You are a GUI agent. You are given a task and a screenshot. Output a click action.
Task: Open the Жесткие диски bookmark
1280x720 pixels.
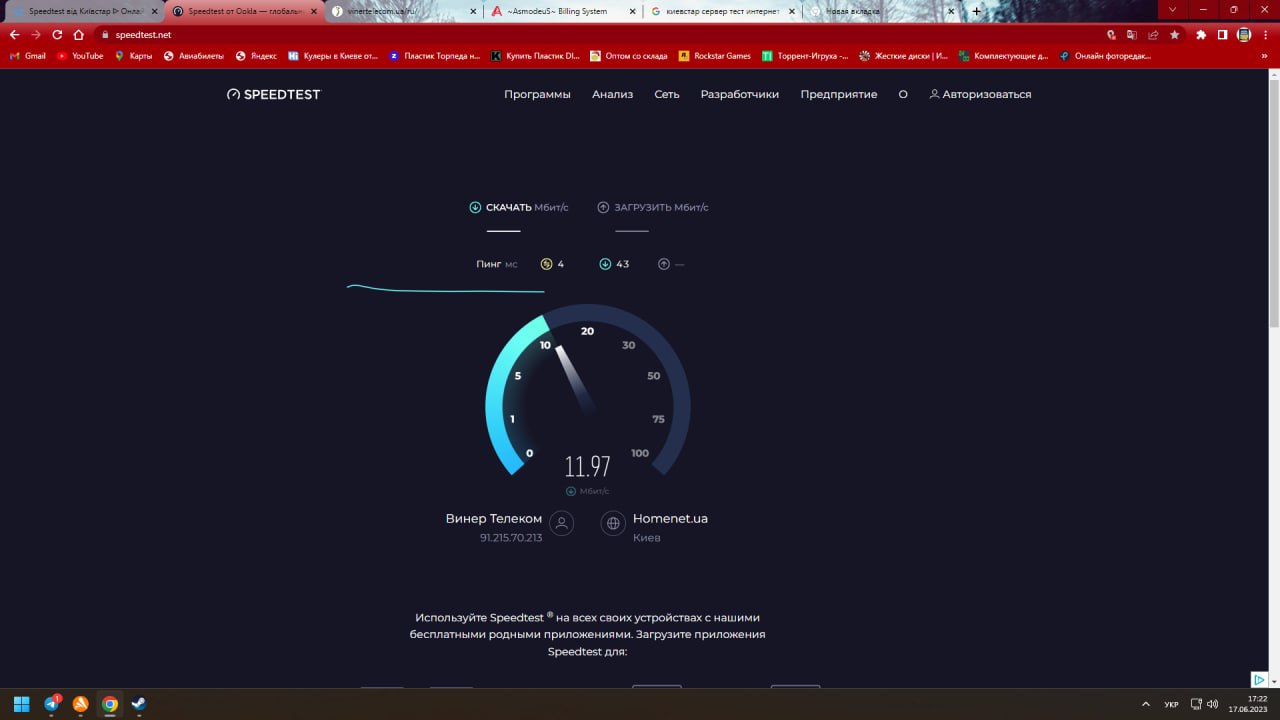pyautogui.click(x=904, y=56)
